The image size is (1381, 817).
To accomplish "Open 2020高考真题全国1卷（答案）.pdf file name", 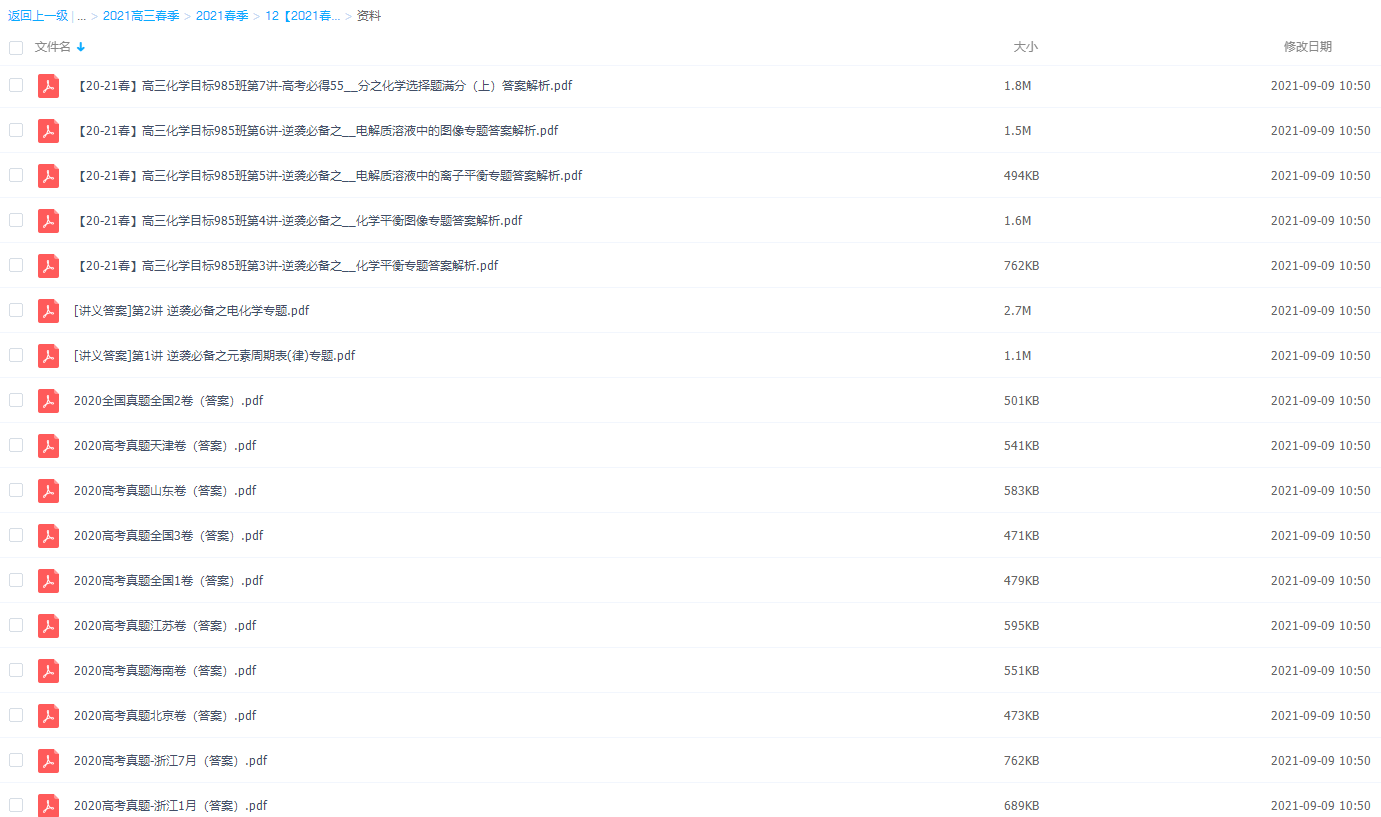I will [x=168, y=581].
